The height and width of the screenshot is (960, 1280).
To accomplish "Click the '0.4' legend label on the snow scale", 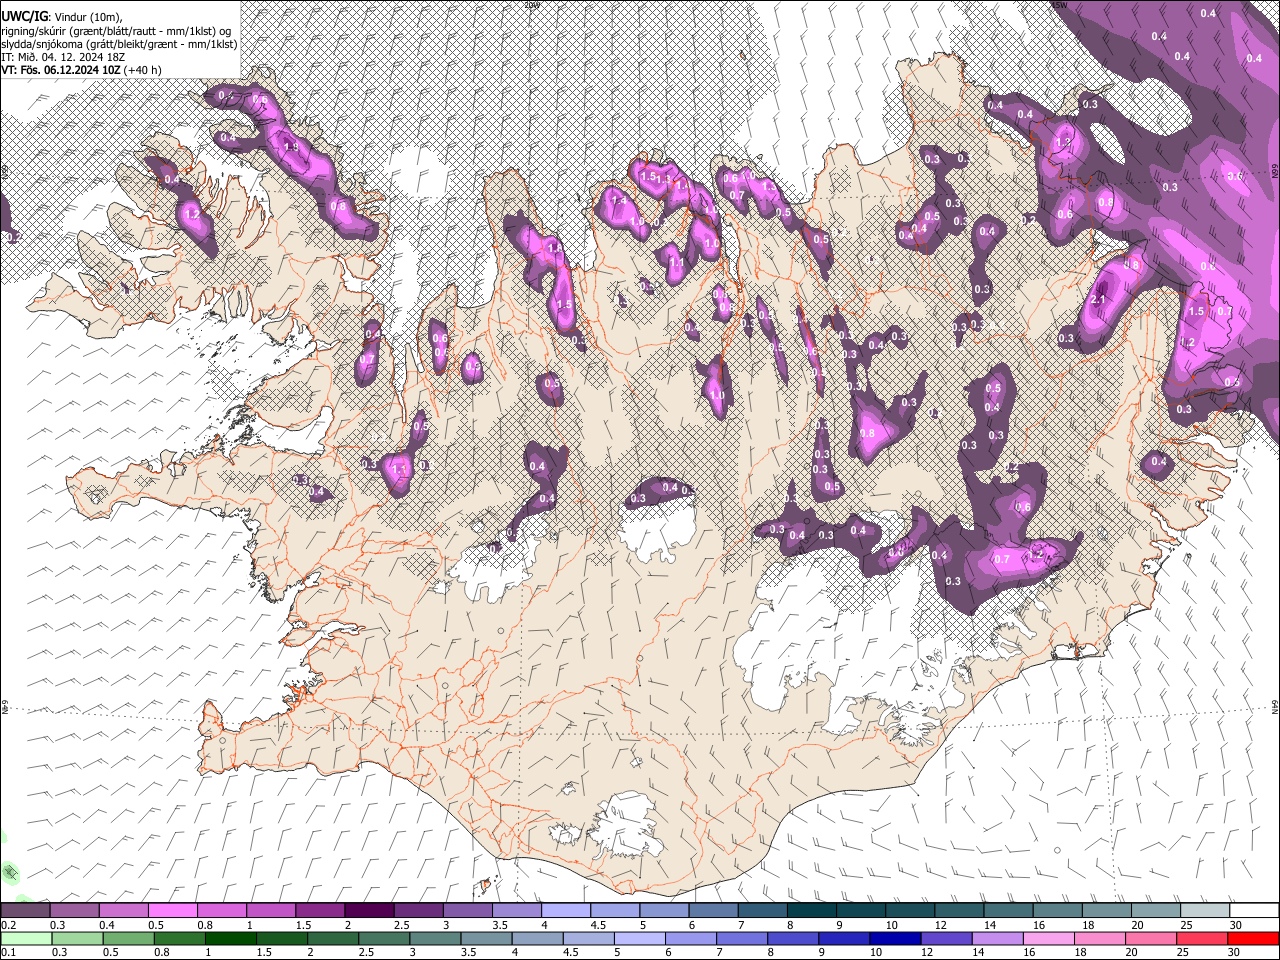I will point(106,925).
